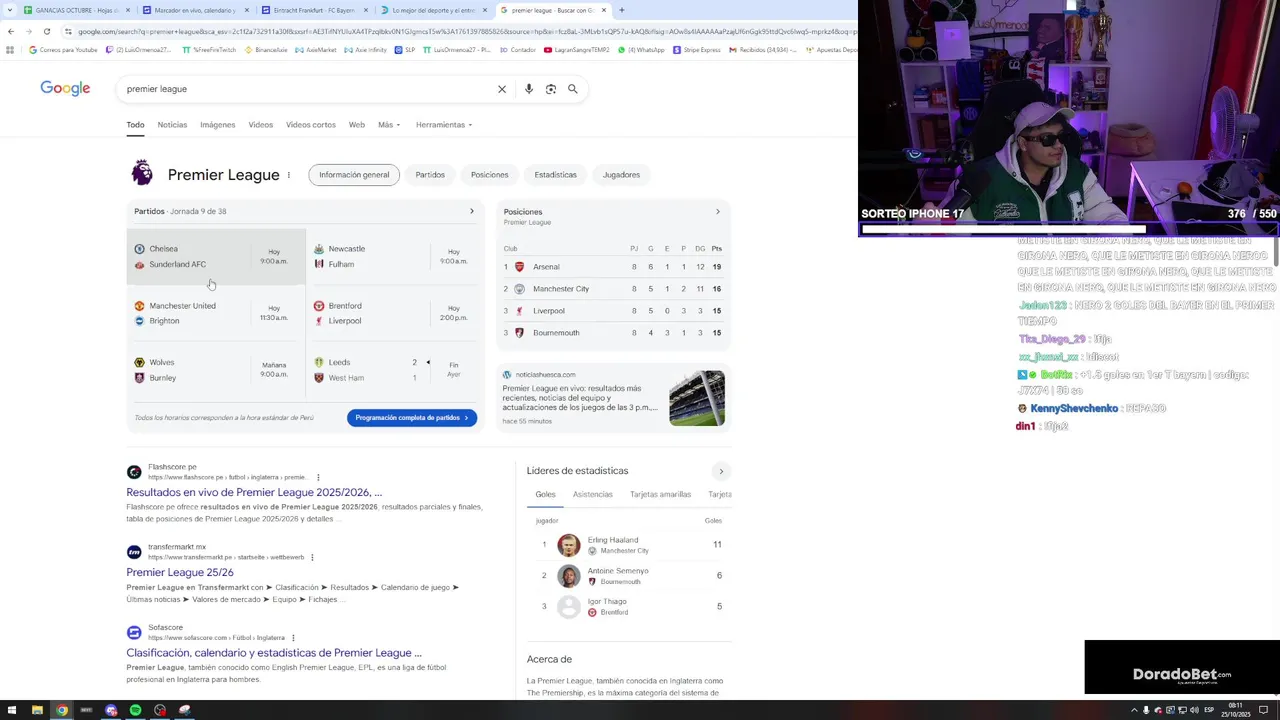
Task: Click Arsenal row in the standings table
Action: coord(613,267)
